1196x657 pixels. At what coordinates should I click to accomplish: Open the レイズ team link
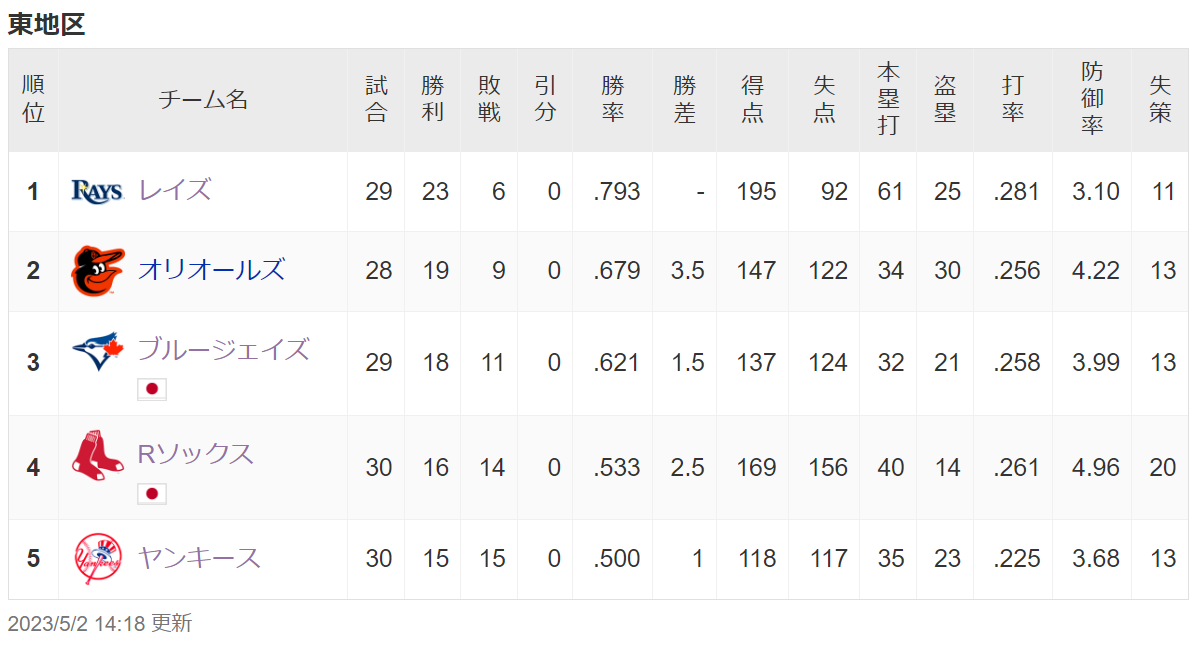point(175,190)
